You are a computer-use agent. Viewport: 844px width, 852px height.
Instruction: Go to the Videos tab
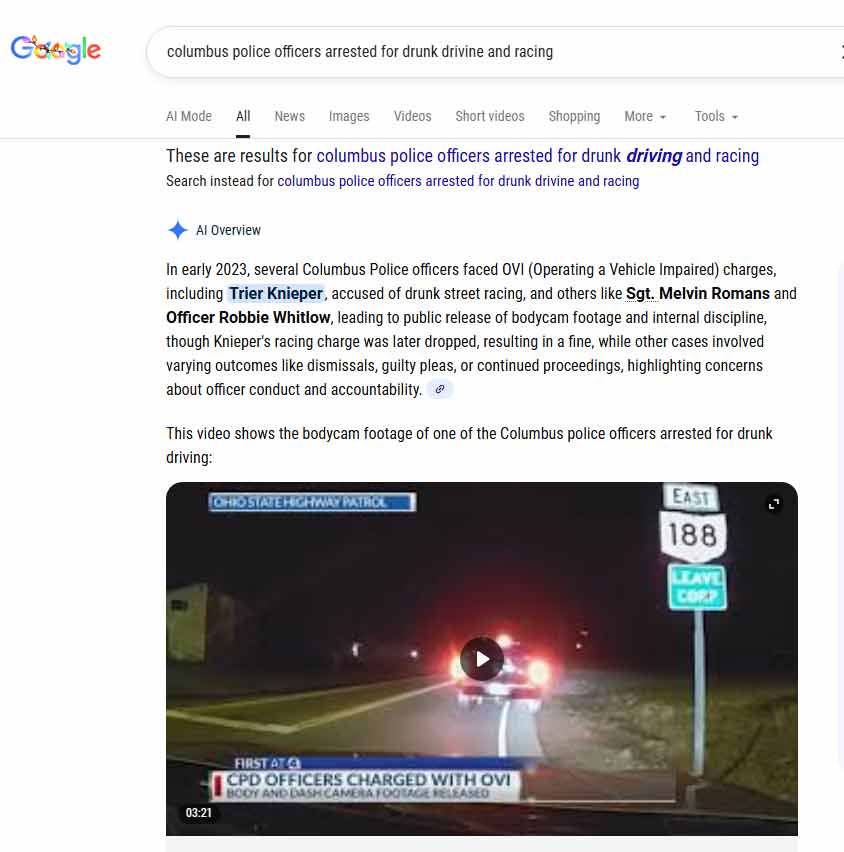412,116
